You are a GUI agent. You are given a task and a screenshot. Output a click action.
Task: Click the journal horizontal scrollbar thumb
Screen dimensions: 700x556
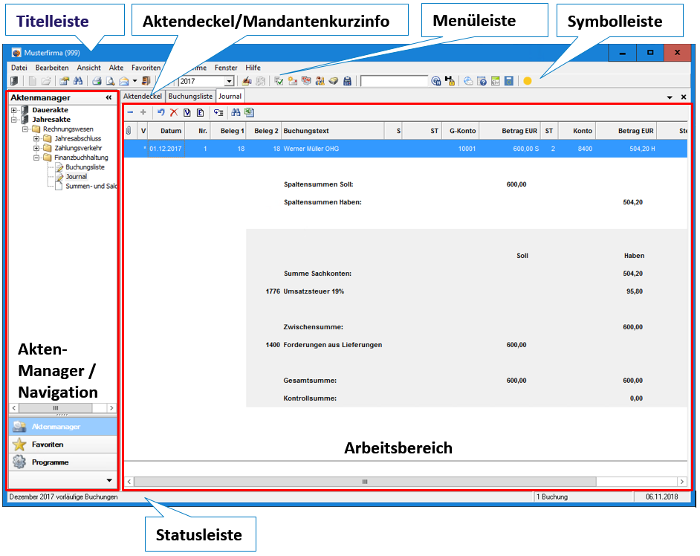[365, 481]
